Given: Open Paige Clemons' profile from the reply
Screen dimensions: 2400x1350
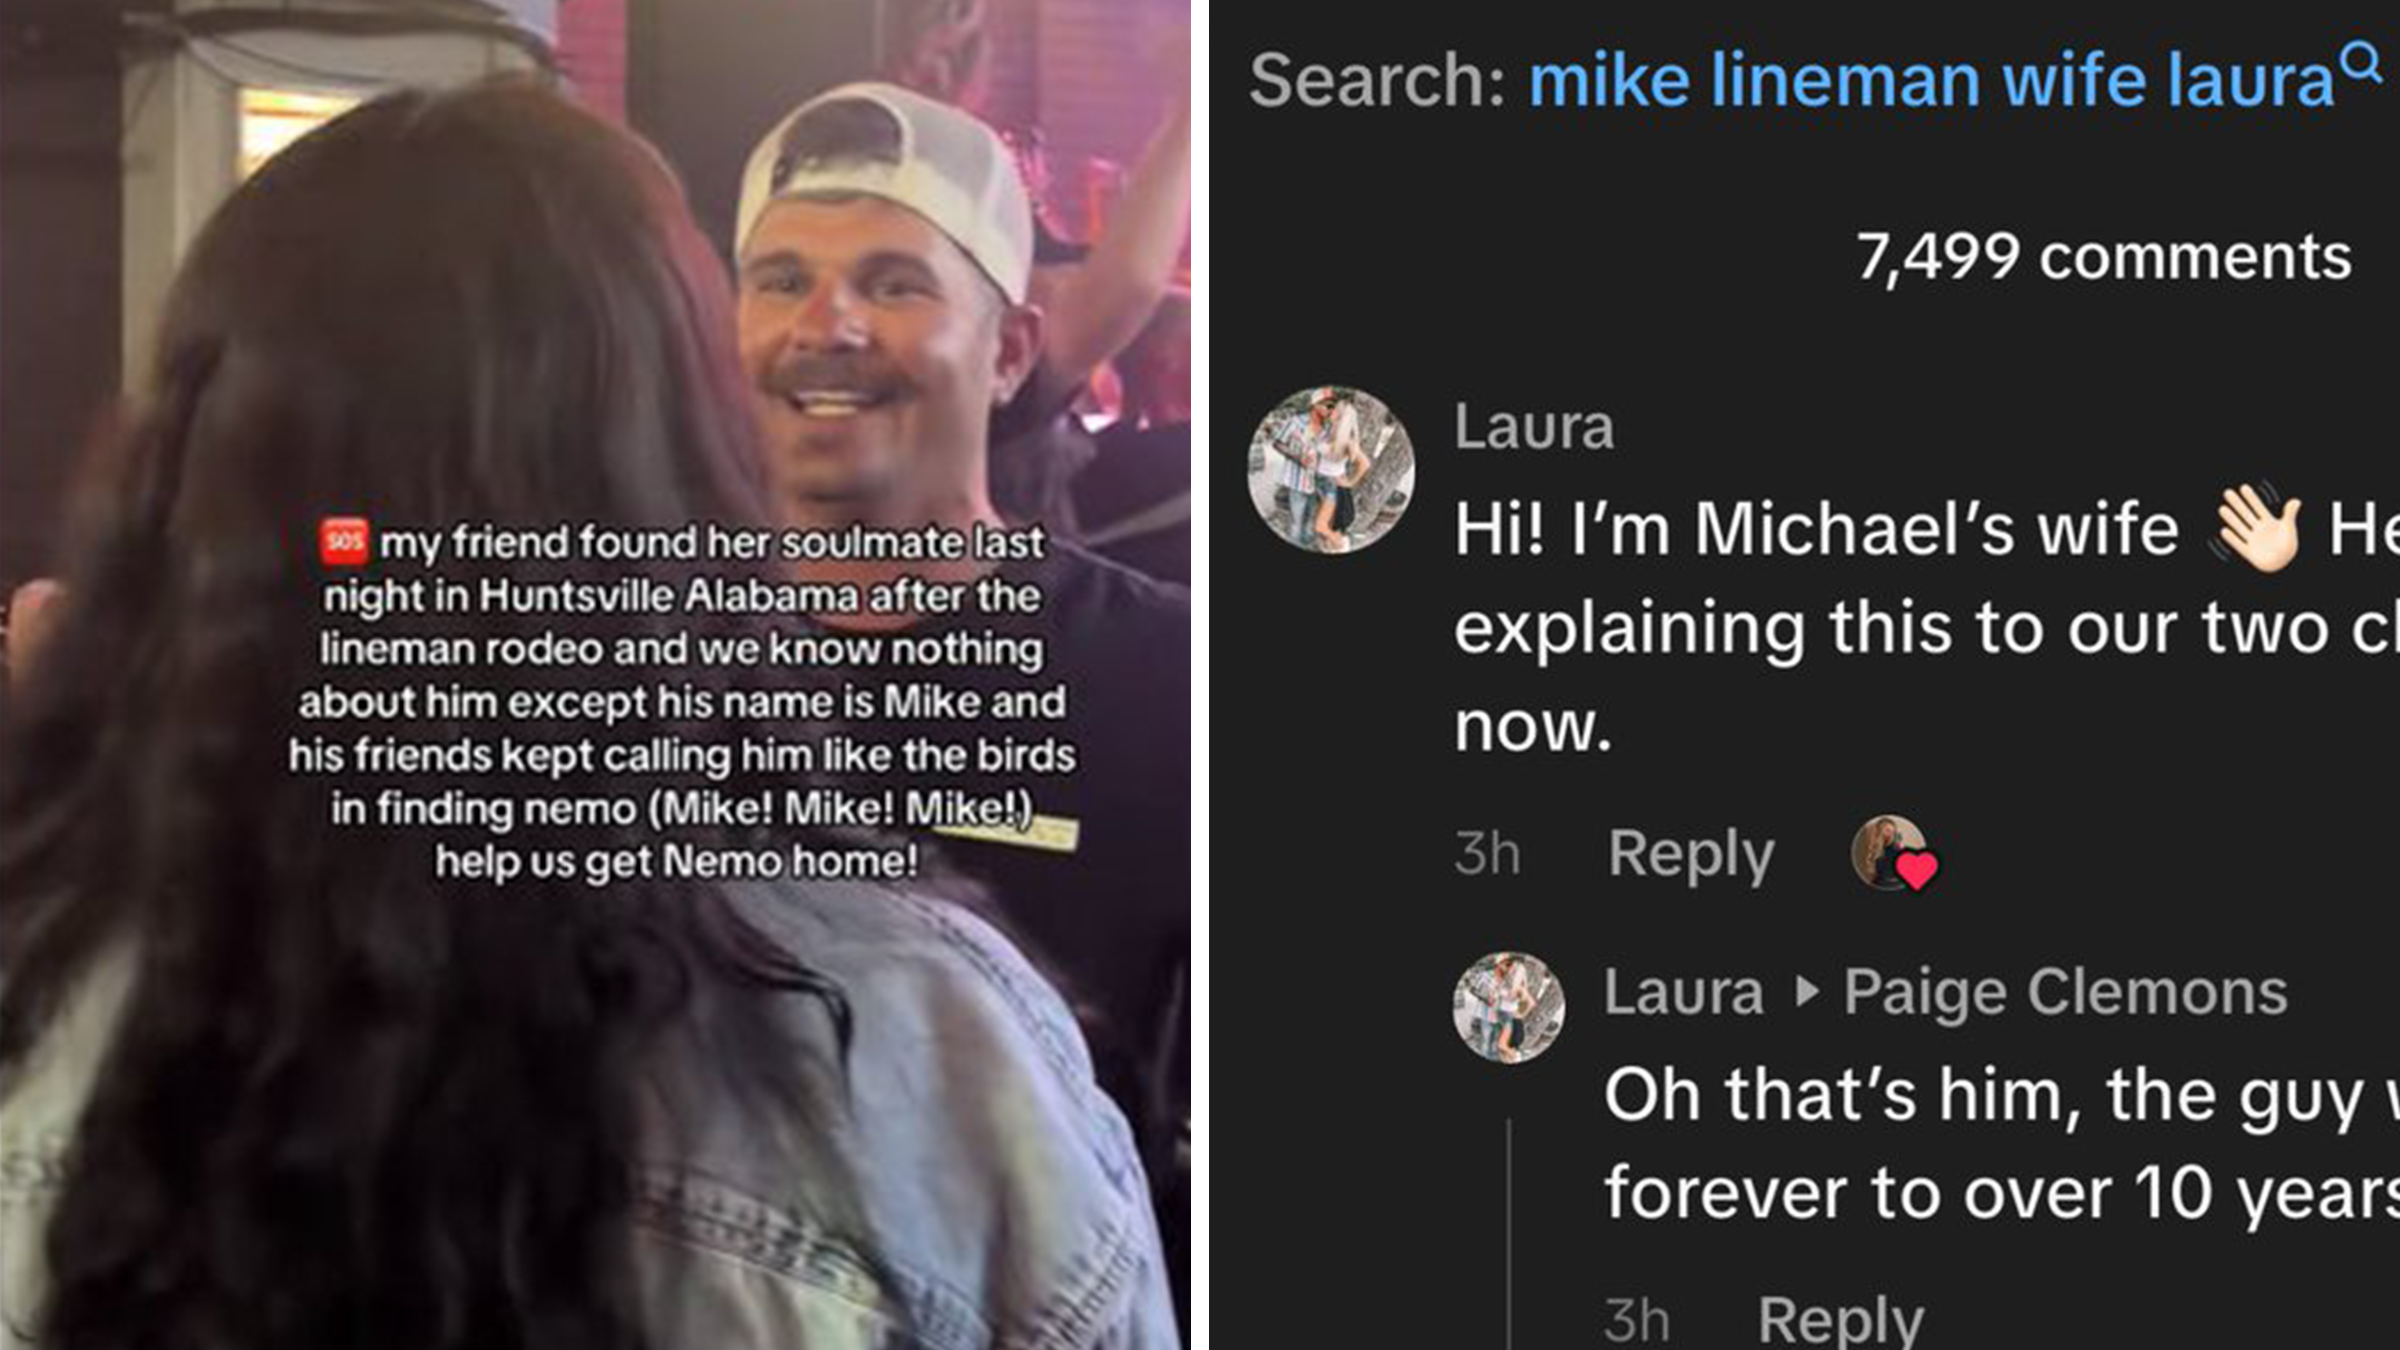Looking at the screenshot, I should pyautogui.click(x=2065, y=992).
